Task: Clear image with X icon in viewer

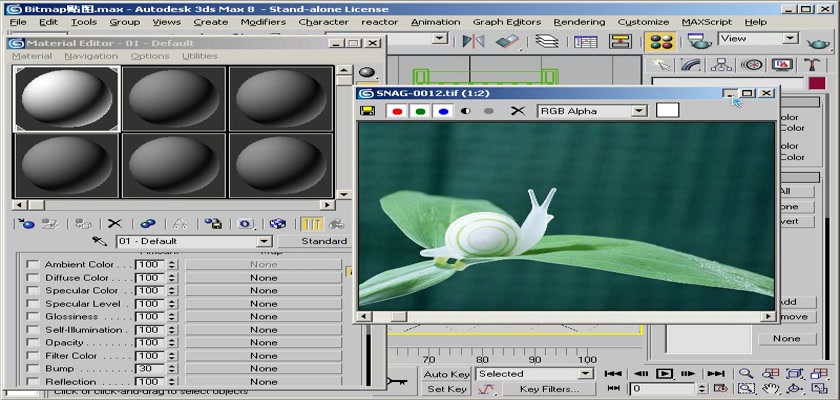Action: (517, 111)
